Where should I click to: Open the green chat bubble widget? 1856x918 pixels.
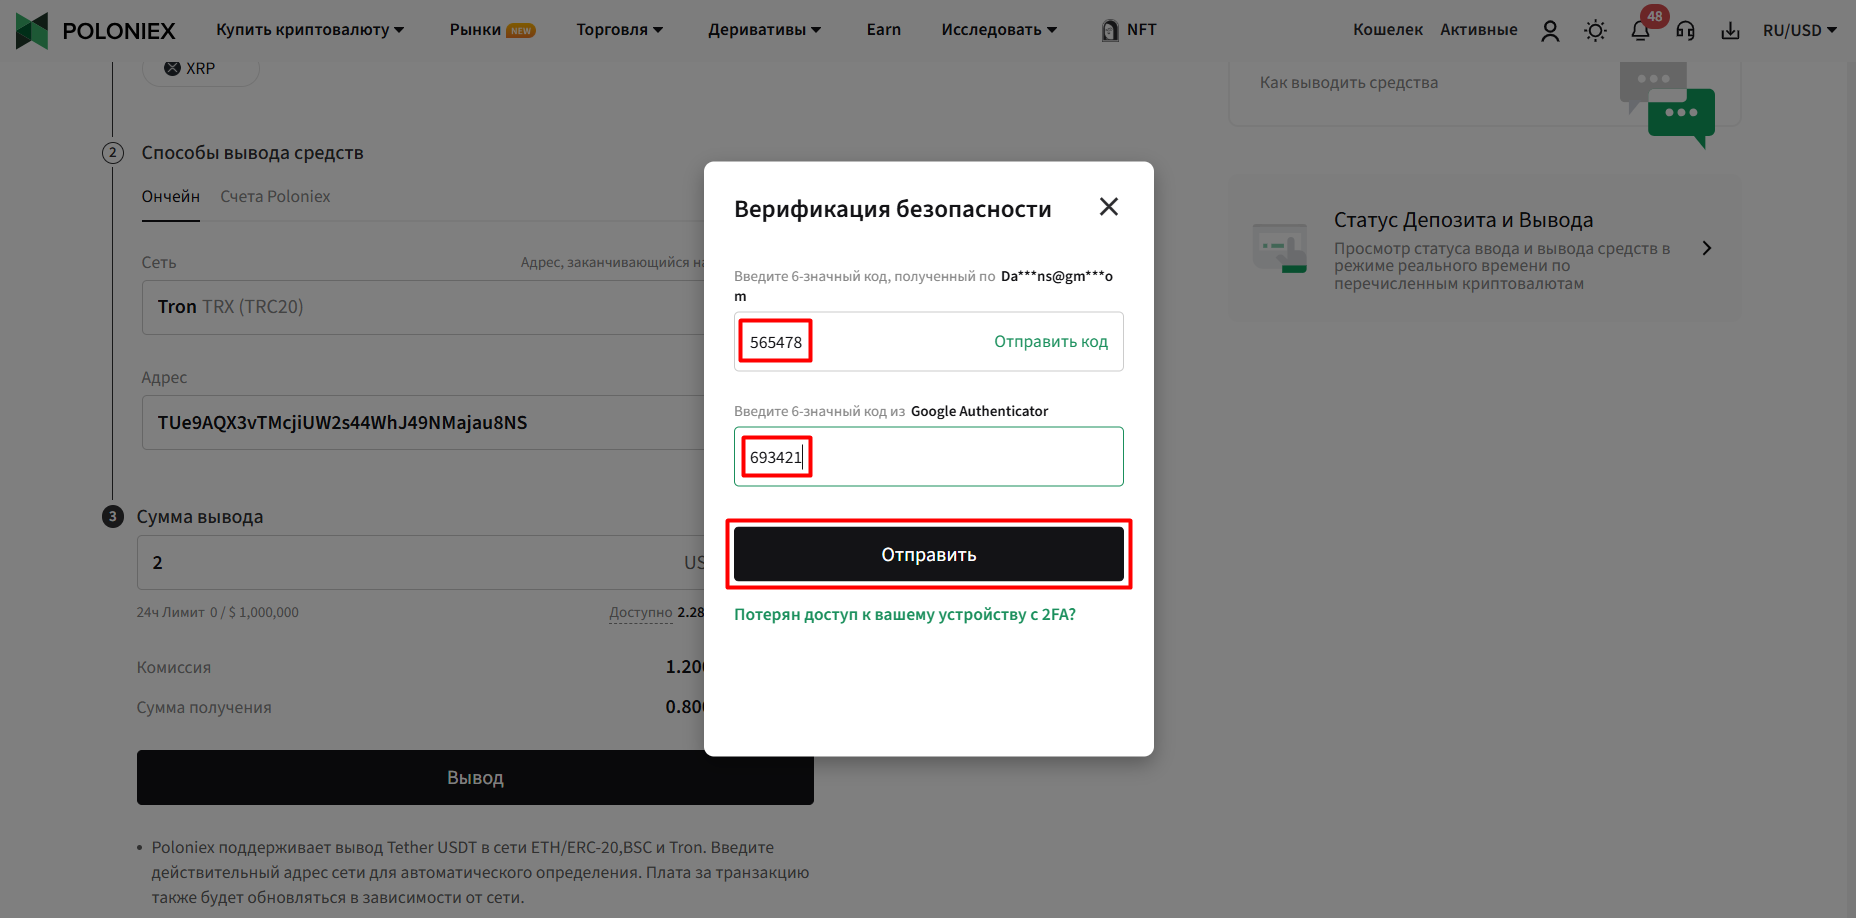coord(1681,117)
